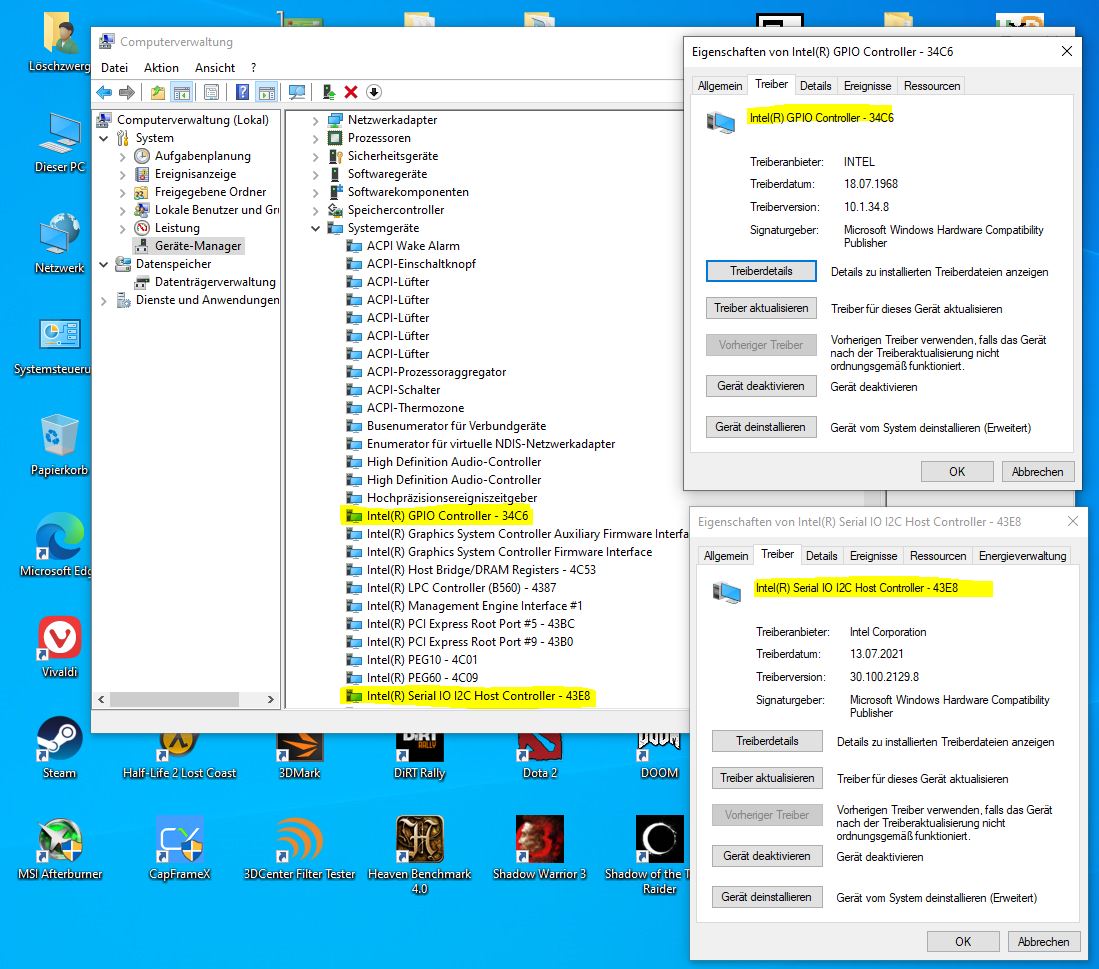This screenshot has height=969, width=1099.
Task: Click horizontal scrollbar right arrow in left tree pane
Action: click(x=271, y=699)
